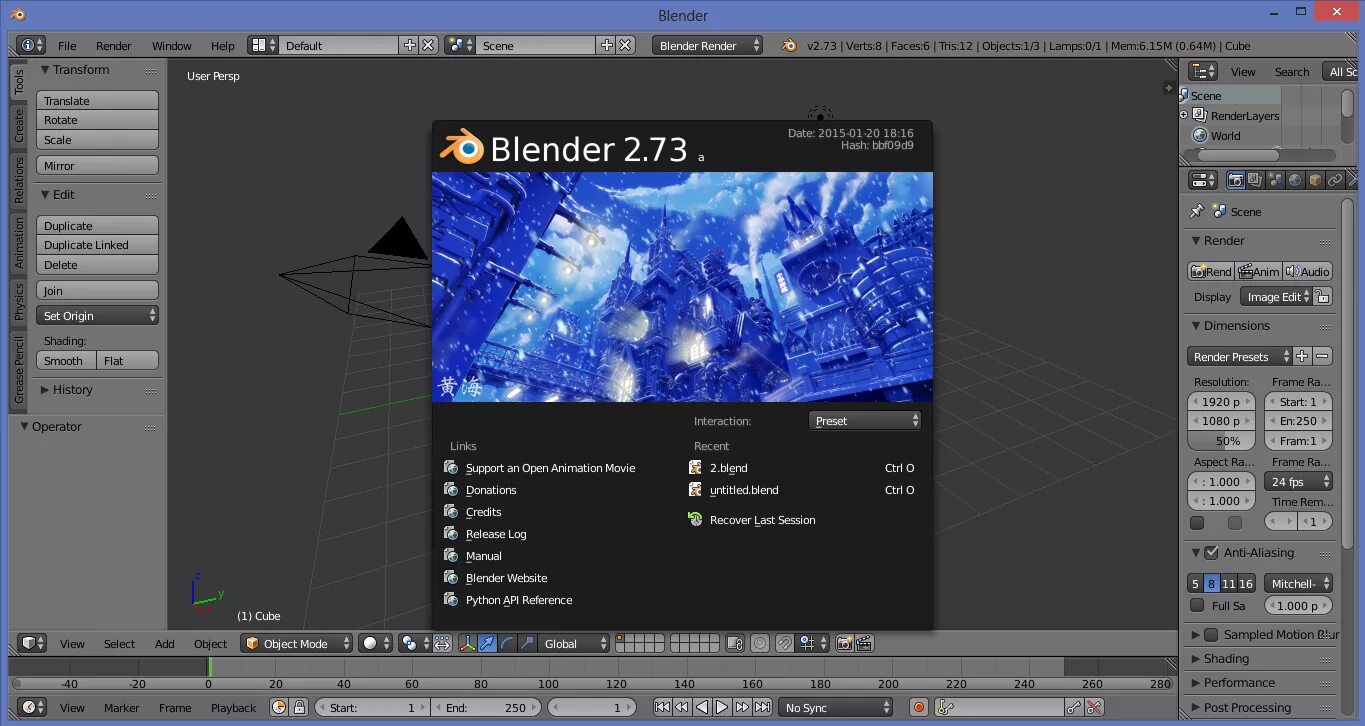
Task: Switch to the Create tab in tool shelf
Action: pos(18,125)
